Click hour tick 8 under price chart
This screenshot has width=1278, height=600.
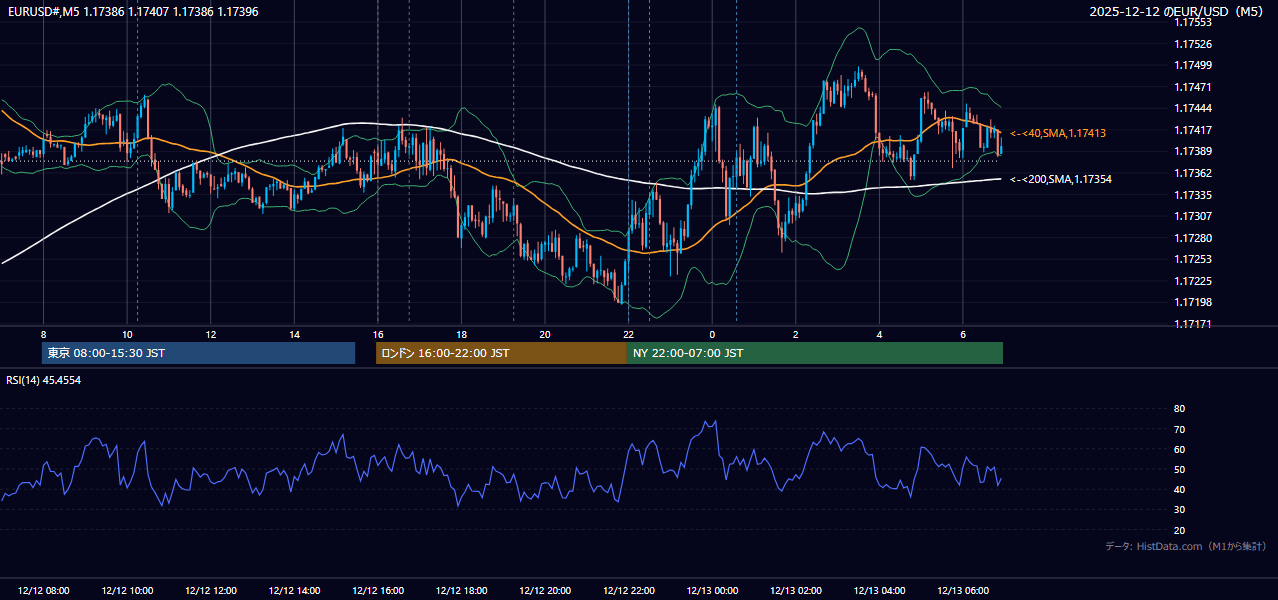43,334
